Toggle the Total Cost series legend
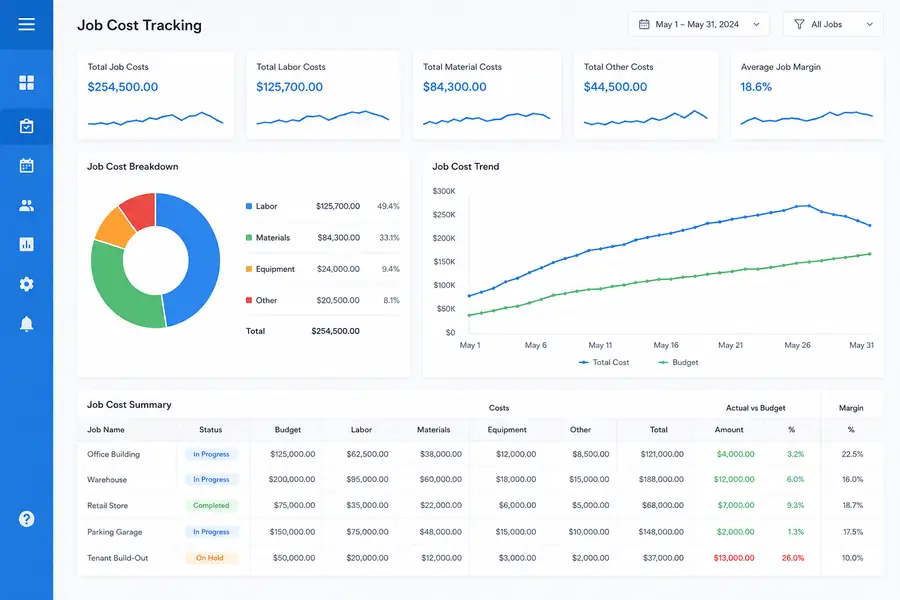900x600 pixels. point(604,362)
